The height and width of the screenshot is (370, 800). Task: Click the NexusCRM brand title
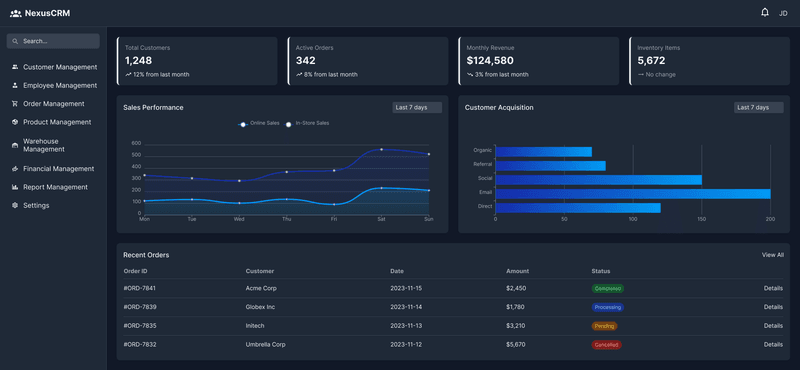(x=47, y=13)
